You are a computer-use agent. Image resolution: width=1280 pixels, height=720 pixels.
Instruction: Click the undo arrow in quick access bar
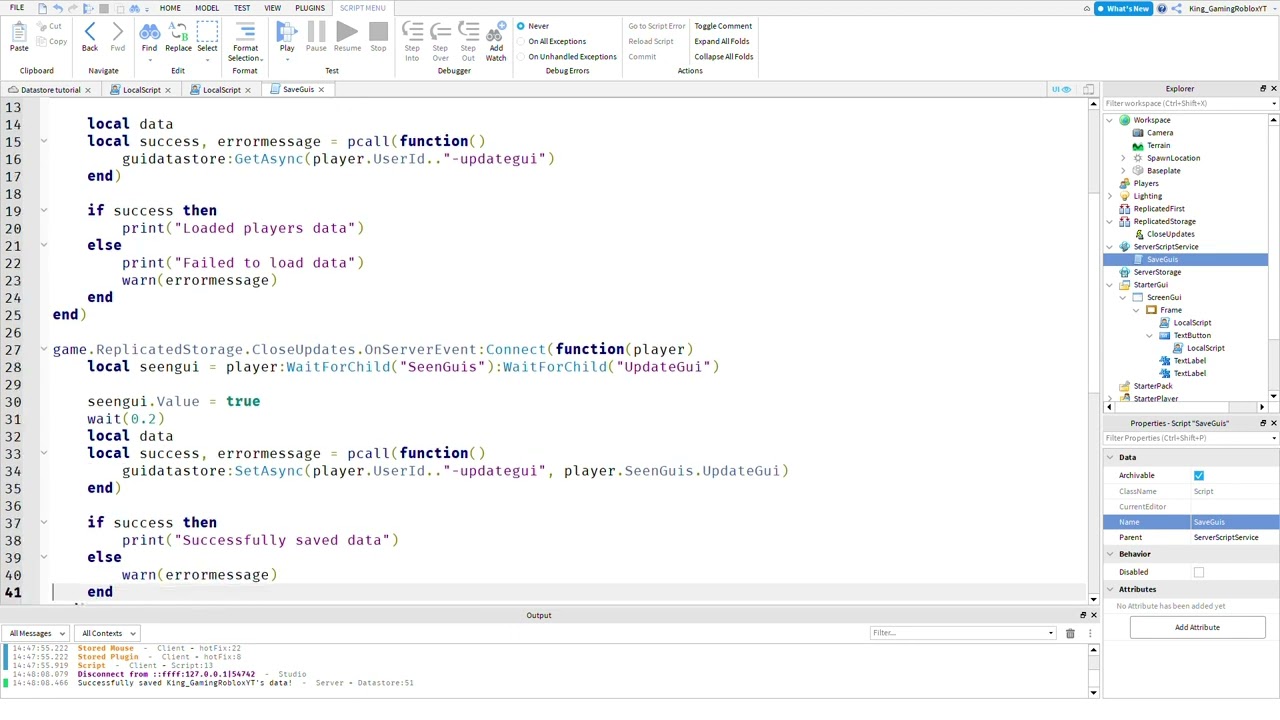pos(57,8)
